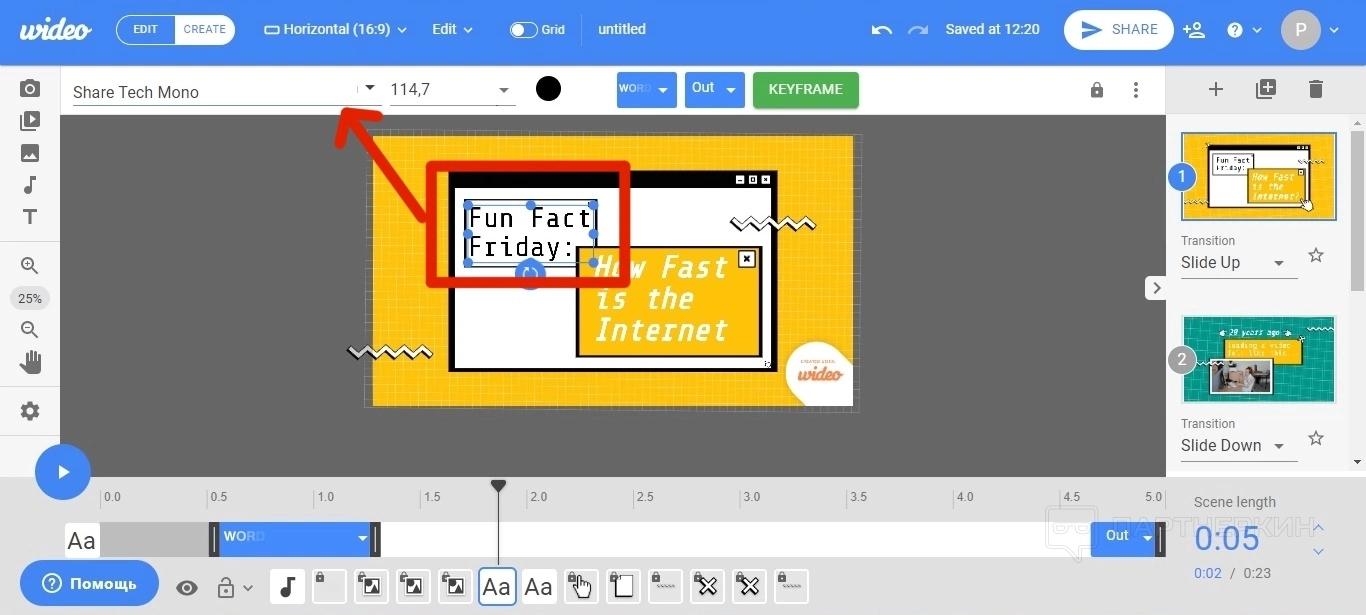The width and height of the screenshot is (1366, 615).
Task: Click the Redo arrow
Action: coord(918,30)
